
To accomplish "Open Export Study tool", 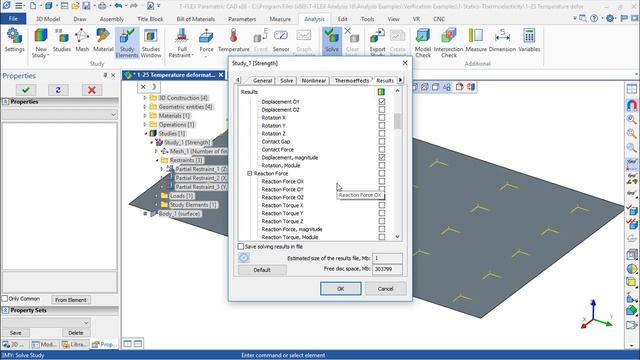I will point(377,42).
